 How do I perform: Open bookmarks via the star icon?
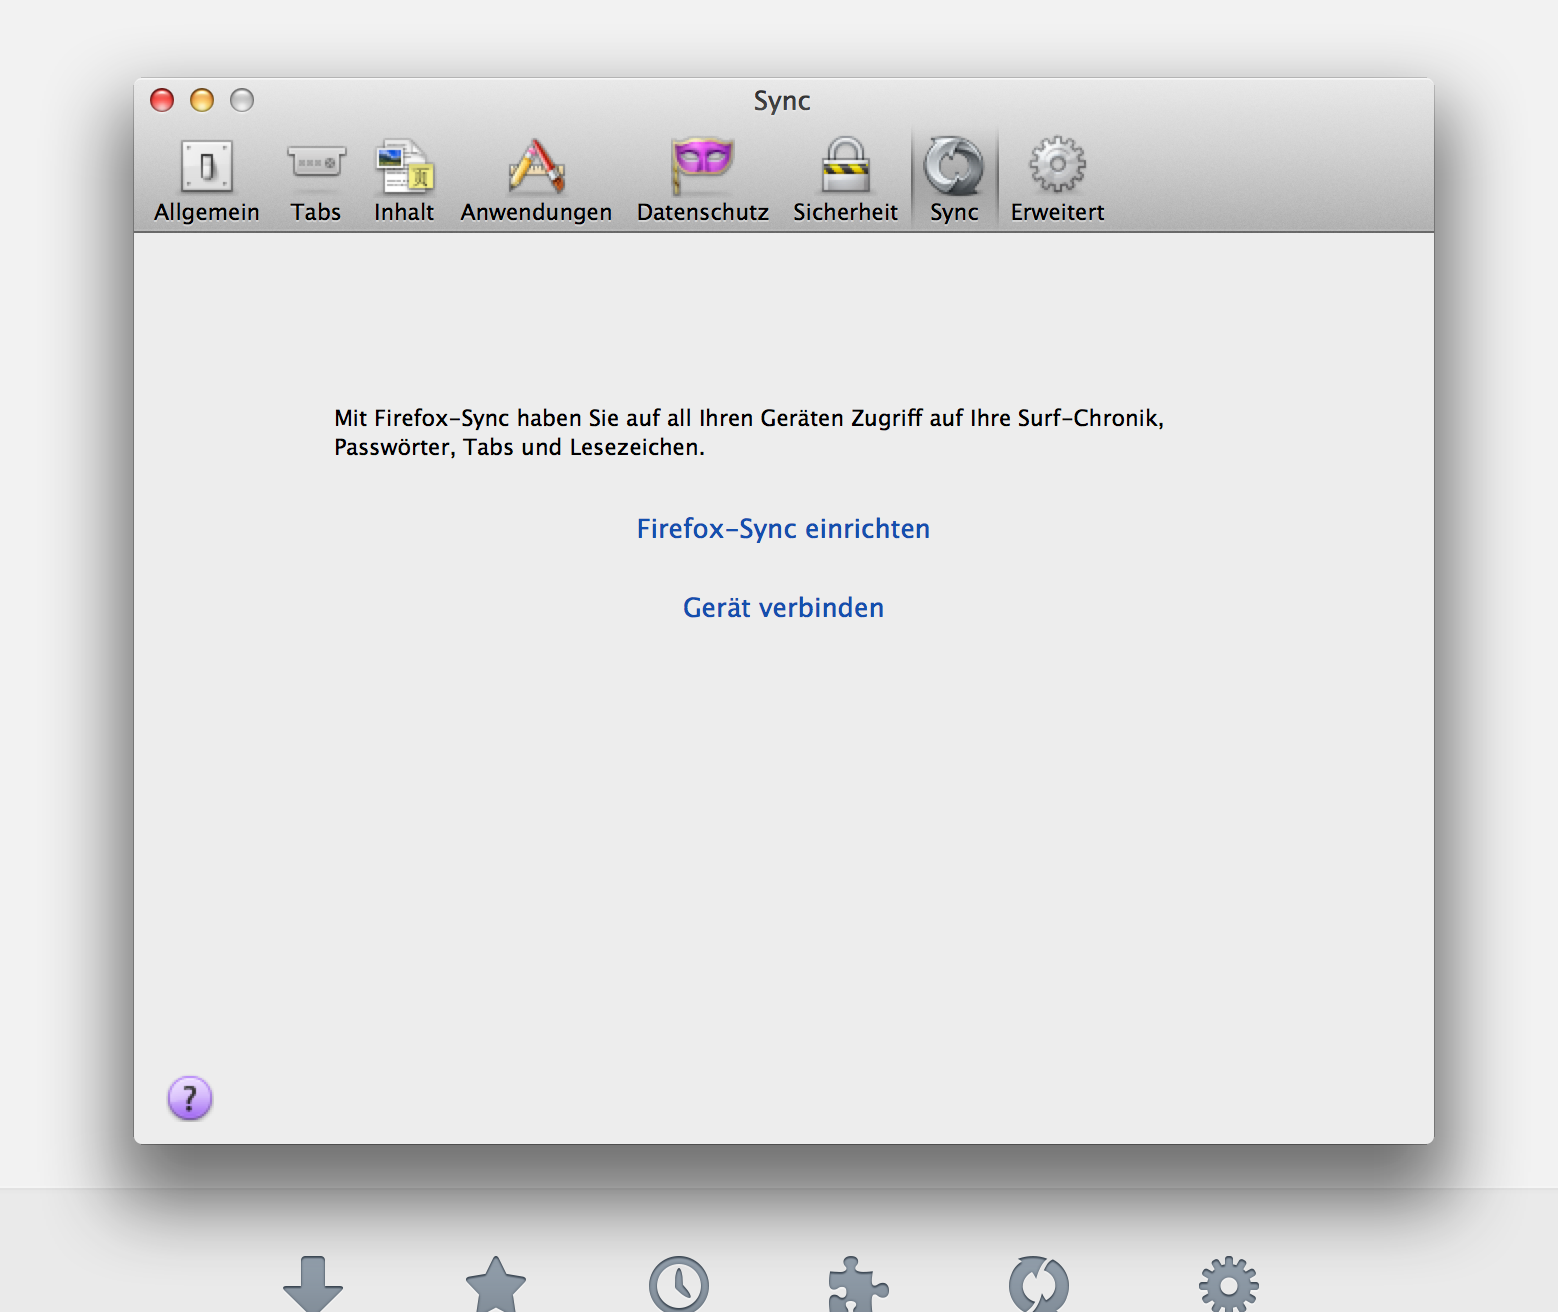(496, 1284)
